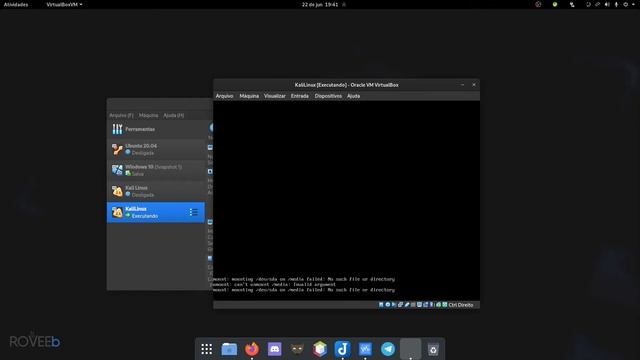Select the running KaliLinux virtual machine entry

coord(156,212)
